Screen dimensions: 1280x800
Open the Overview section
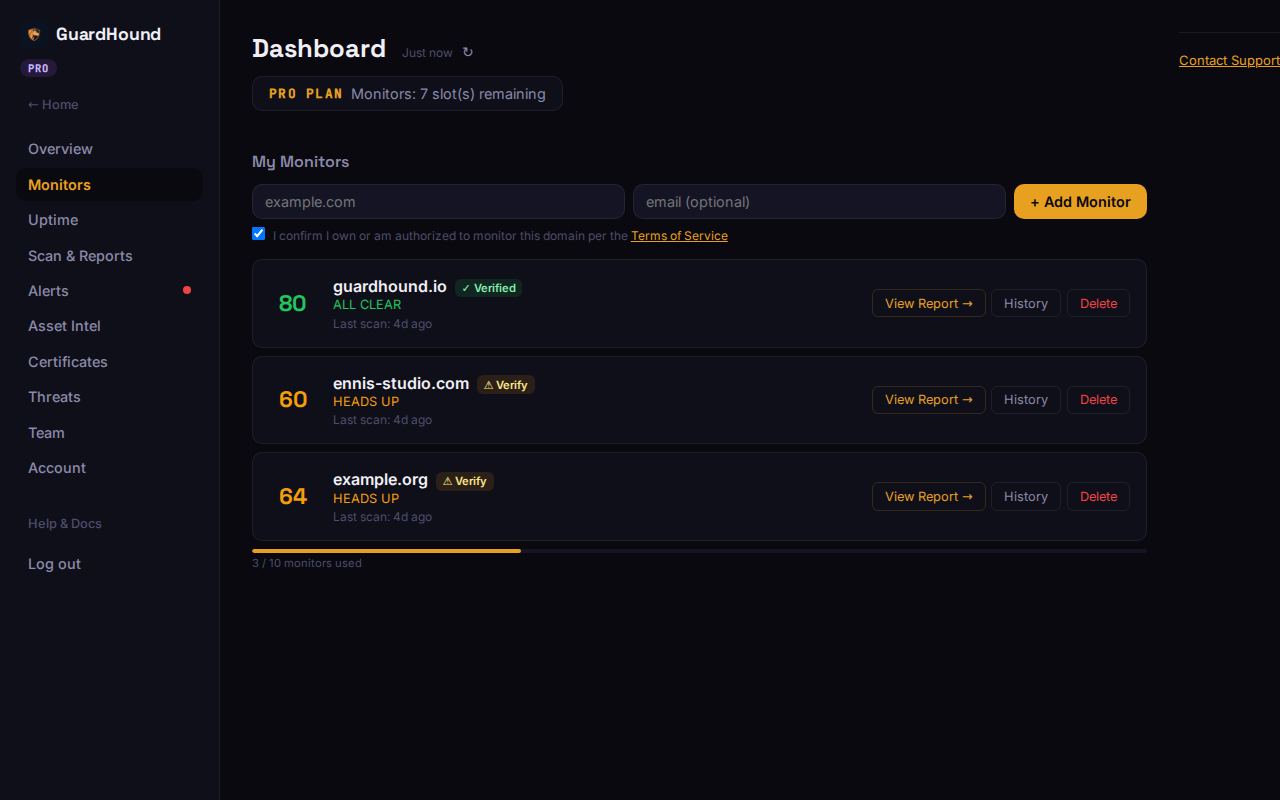pos(110,149)
